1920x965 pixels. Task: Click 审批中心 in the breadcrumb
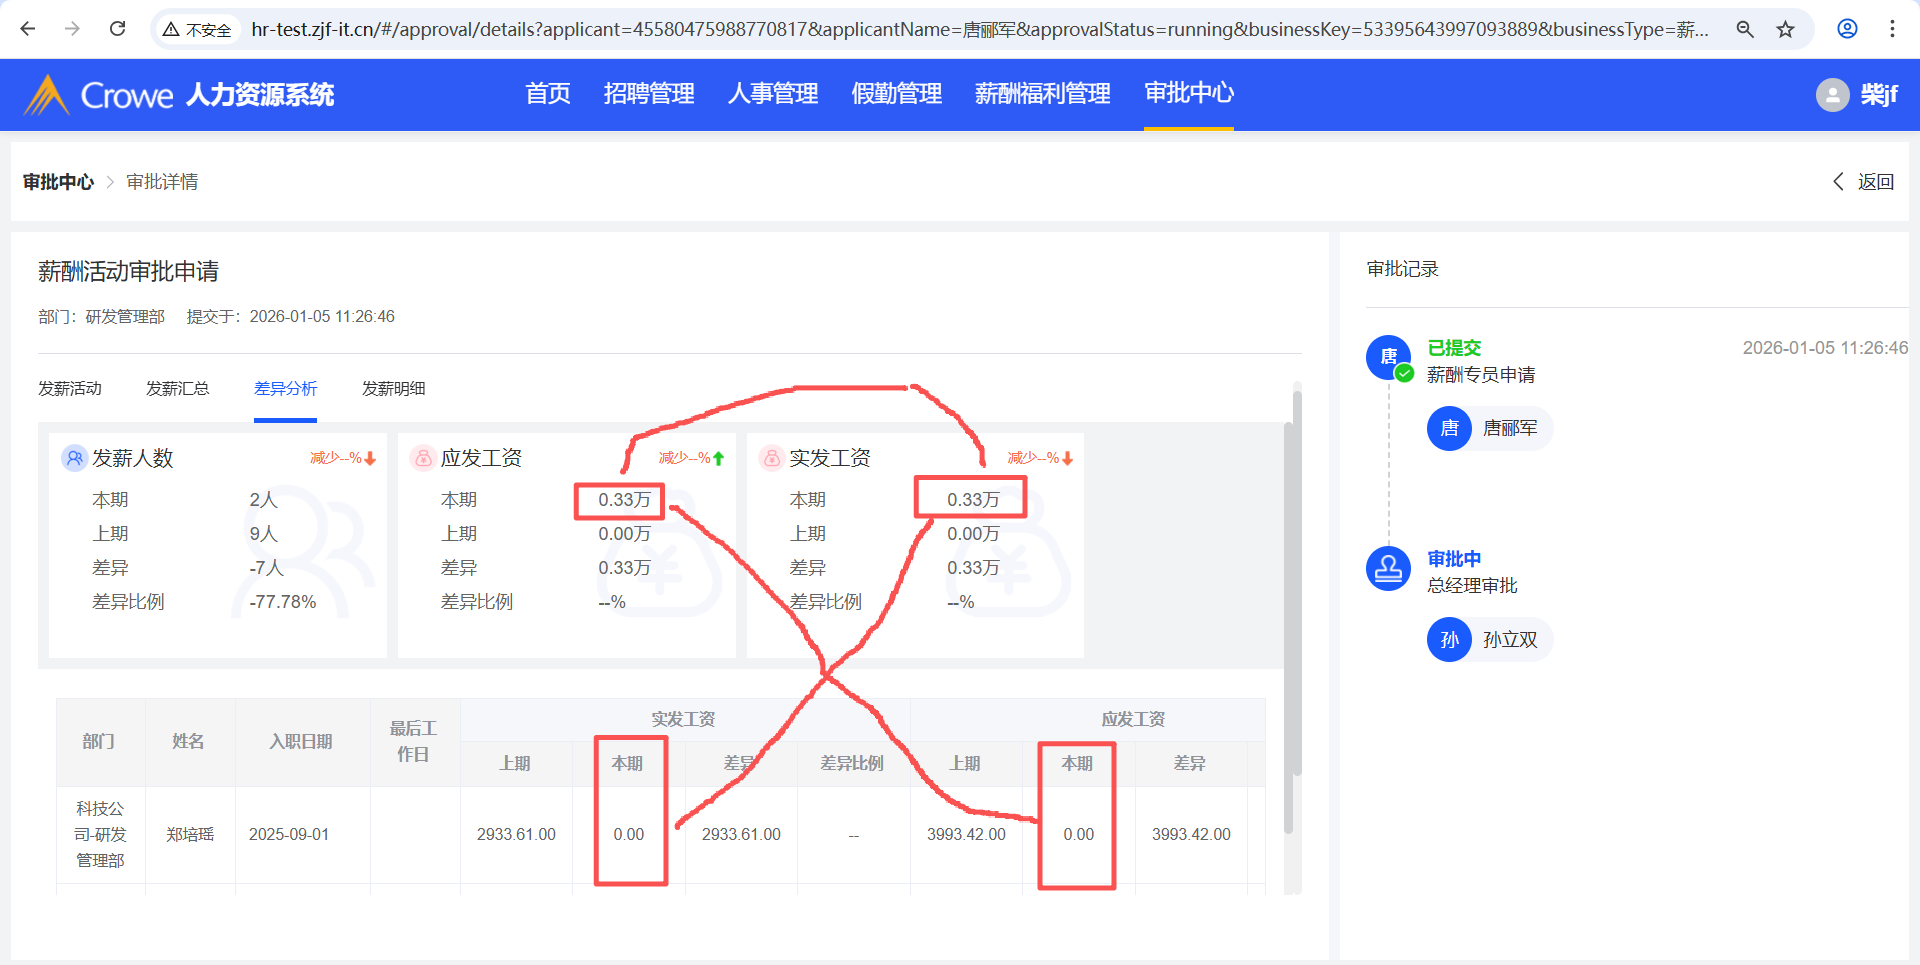pos(58,182)
